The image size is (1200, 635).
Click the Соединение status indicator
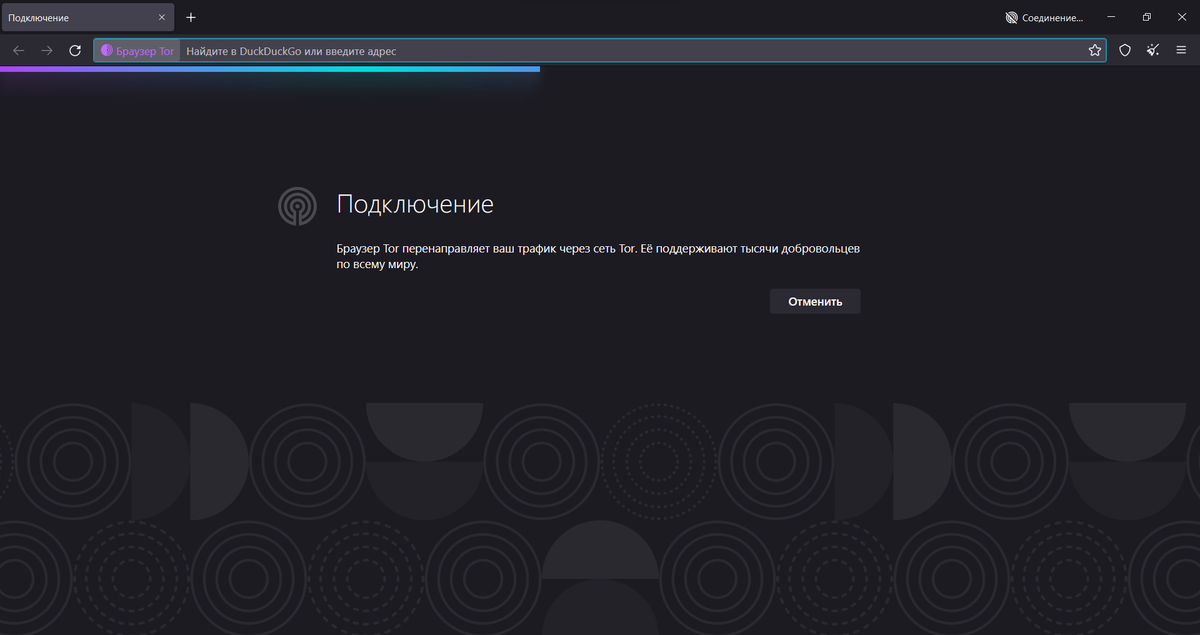[x=1044, y=17]
